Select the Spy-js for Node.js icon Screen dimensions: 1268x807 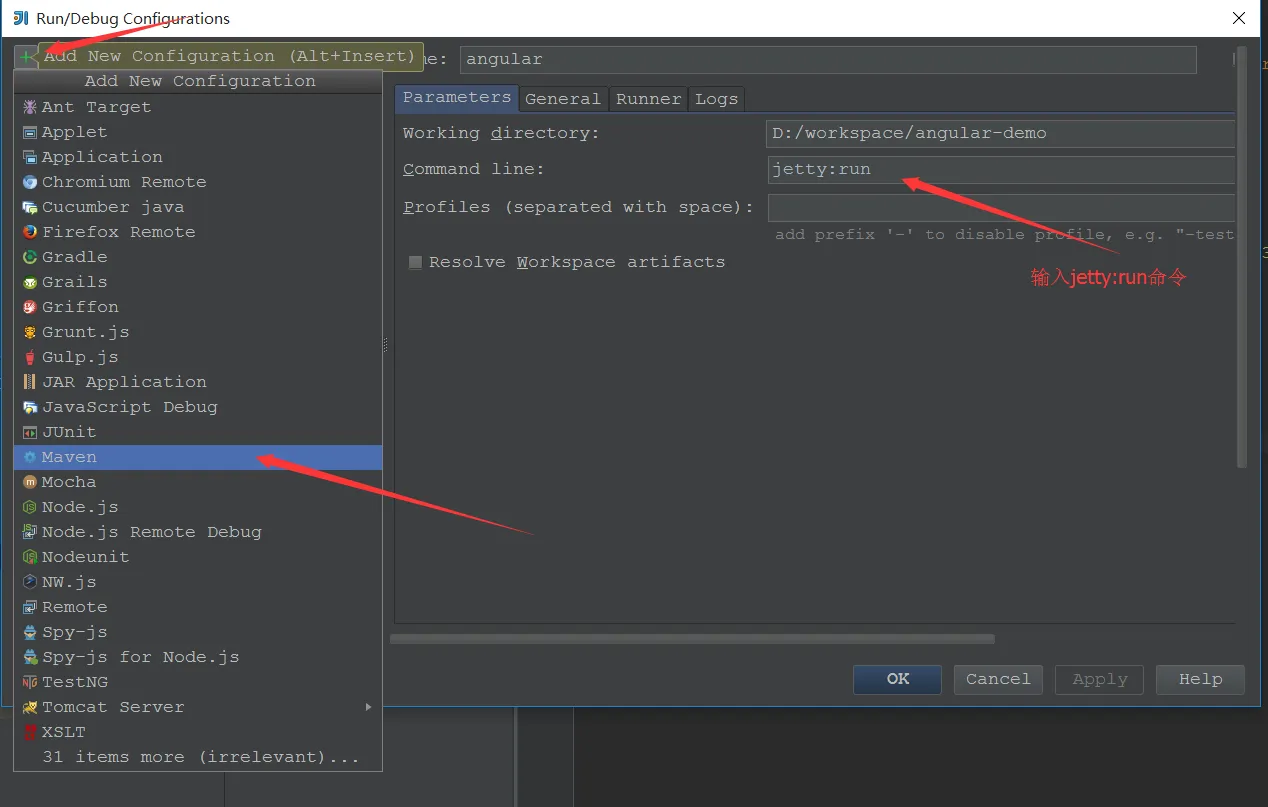31,657
